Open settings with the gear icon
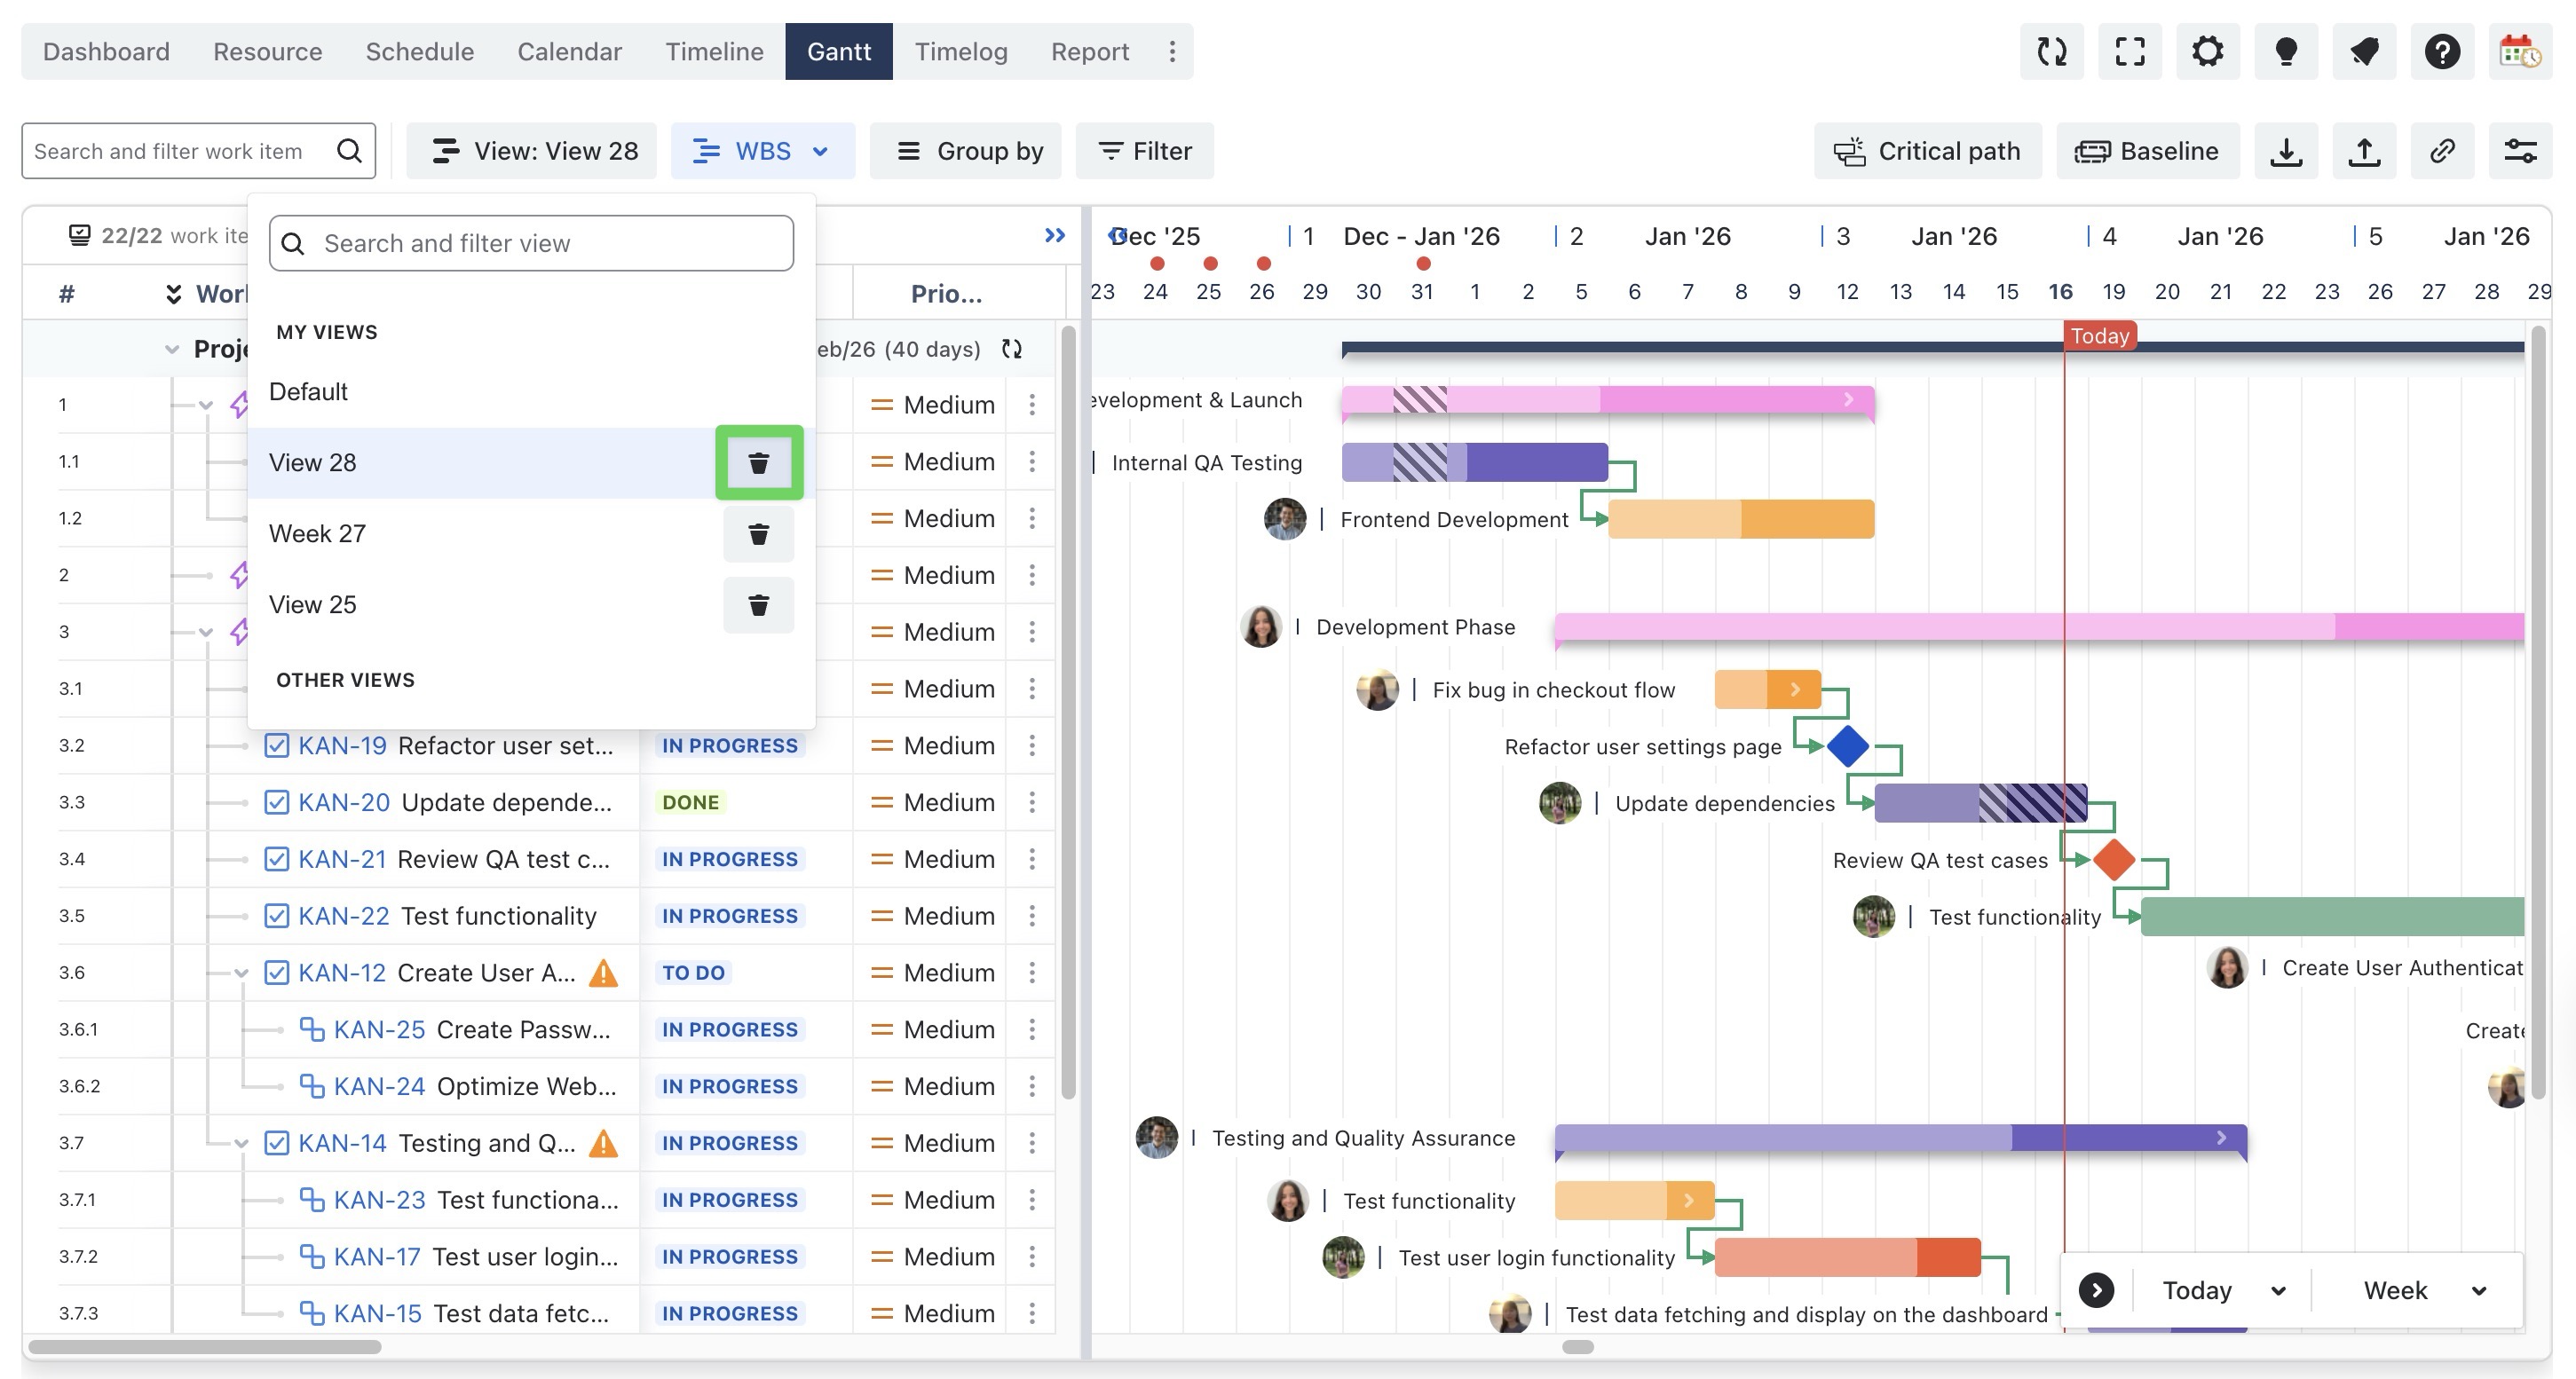The height and width of the screenshot is (1379, 2576). pyautogui.click(x=2207, y=52)
